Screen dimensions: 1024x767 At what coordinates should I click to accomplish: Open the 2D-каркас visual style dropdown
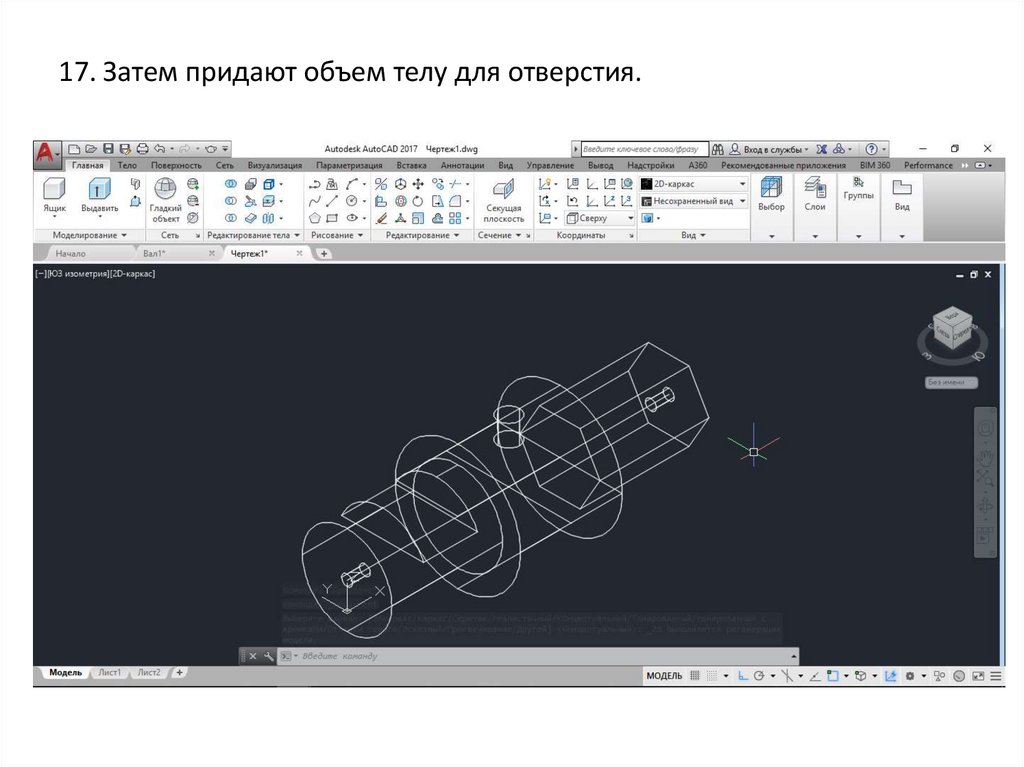coord(694,184)
